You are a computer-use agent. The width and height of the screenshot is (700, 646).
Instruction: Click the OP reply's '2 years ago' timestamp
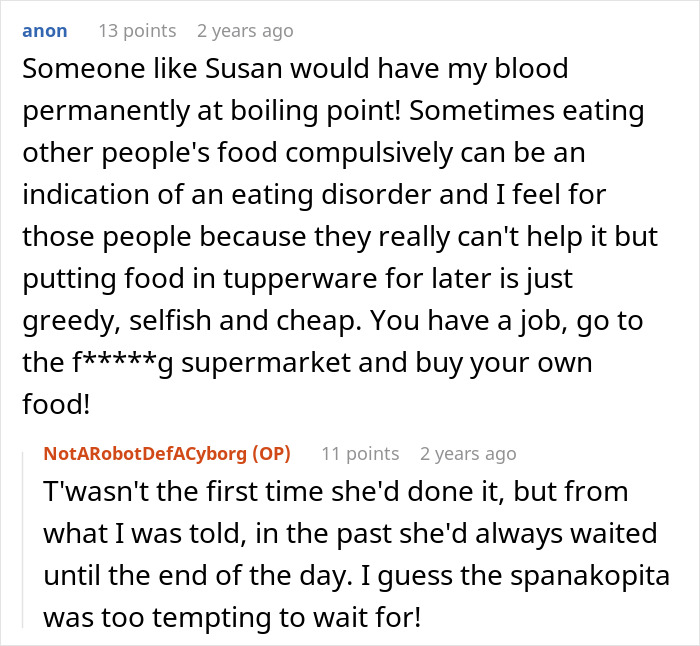pyautogui.click(x=468, y=453)
